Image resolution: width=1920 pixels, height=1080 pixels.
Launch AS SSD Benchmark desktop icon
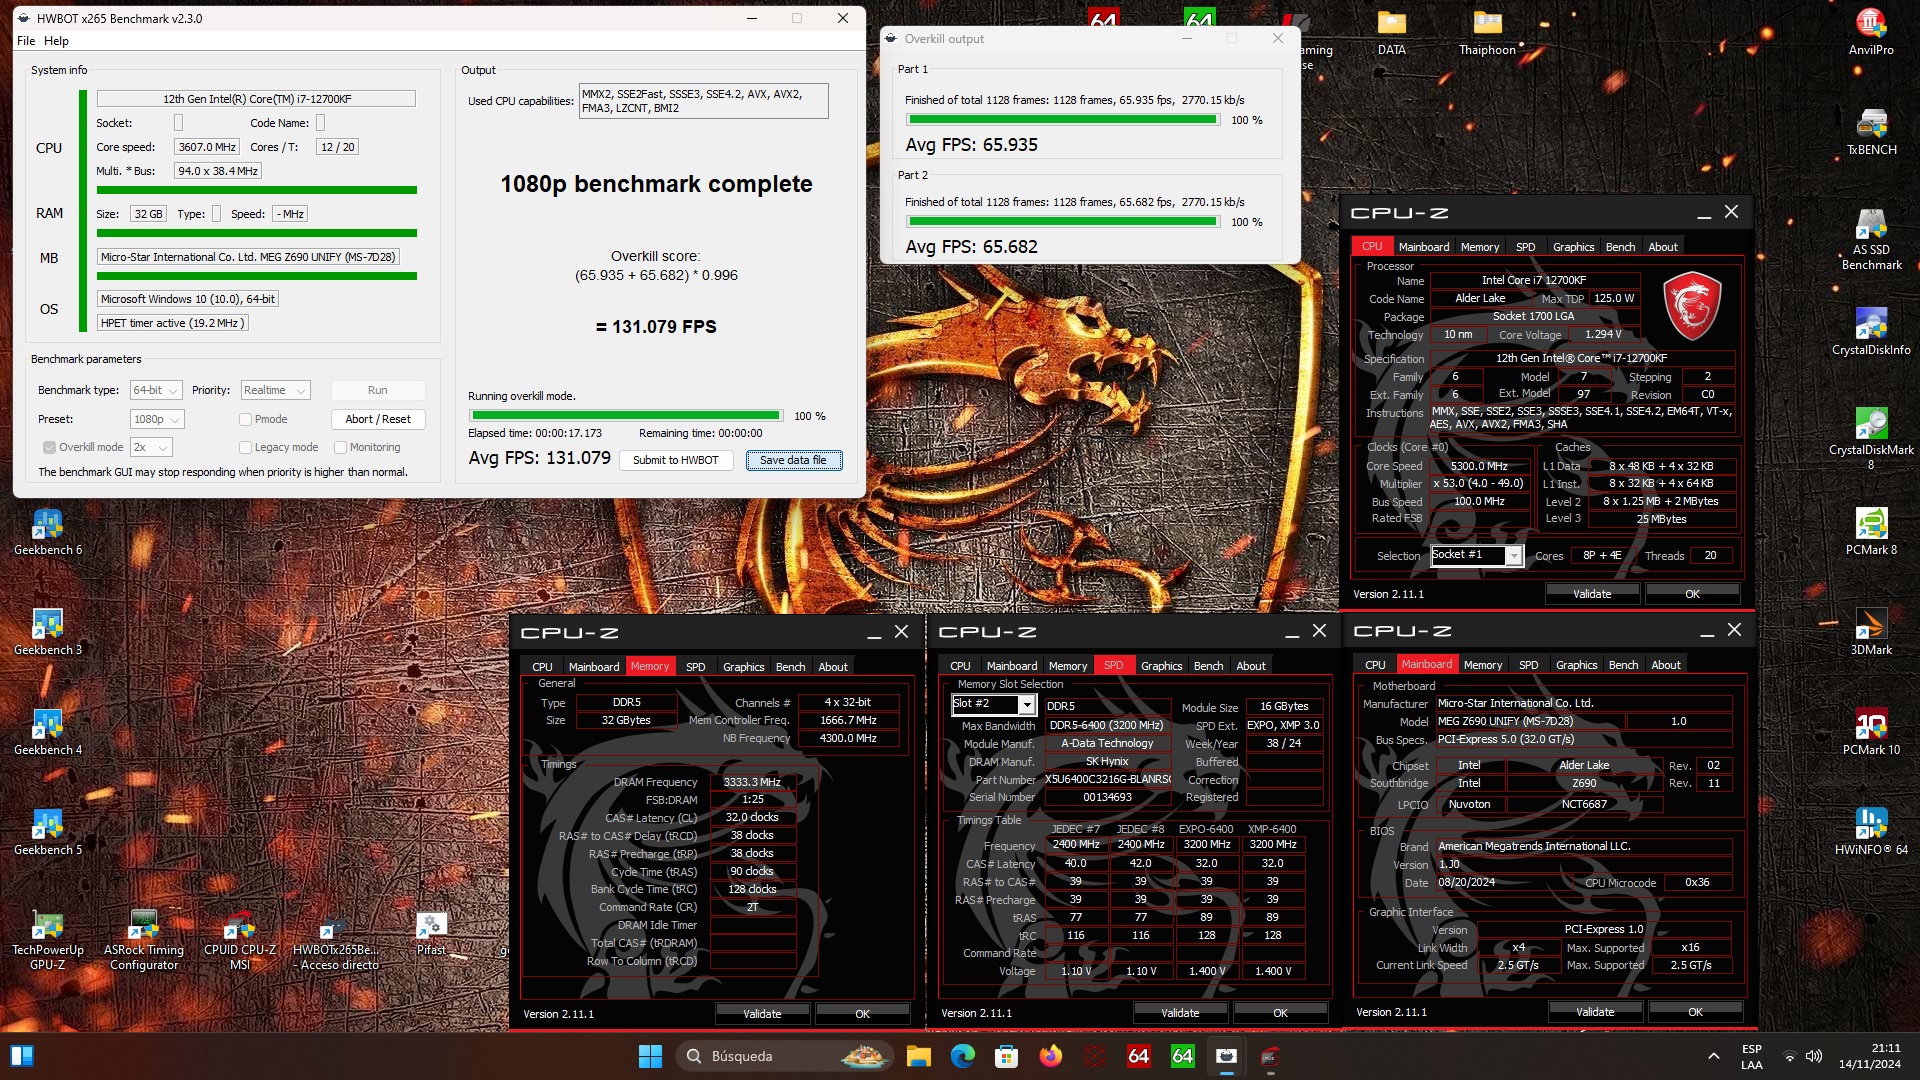(x=1871, y=239)
